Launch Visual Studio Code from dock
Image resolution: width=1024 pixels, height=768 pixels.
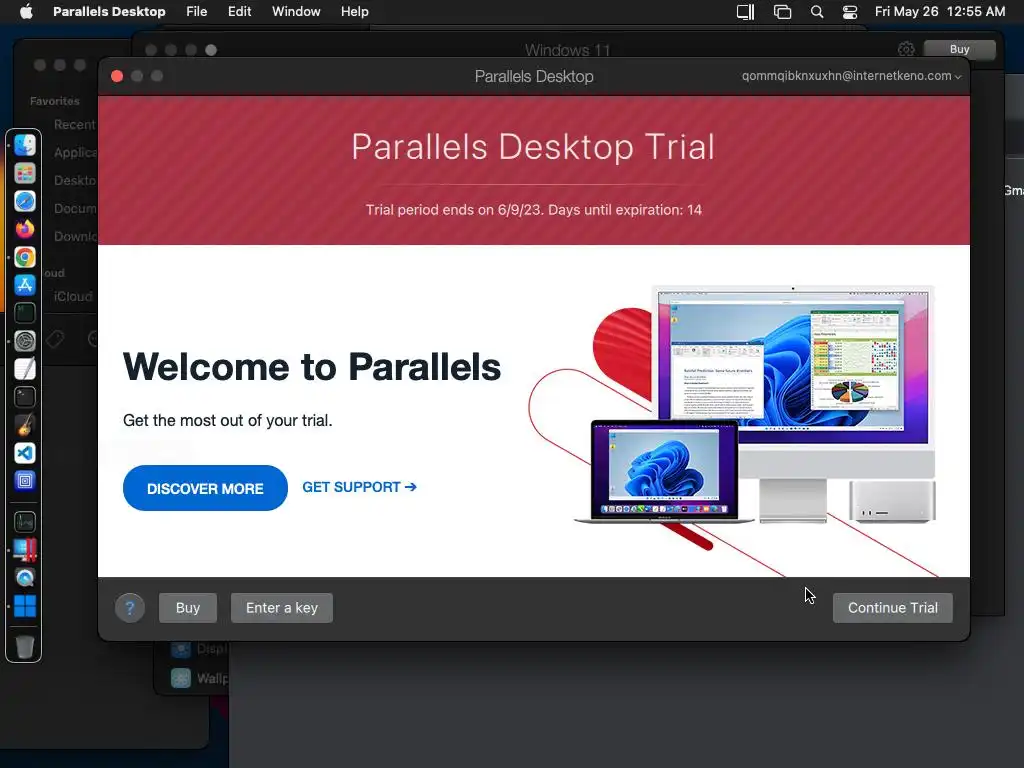[x=25, y=453]
